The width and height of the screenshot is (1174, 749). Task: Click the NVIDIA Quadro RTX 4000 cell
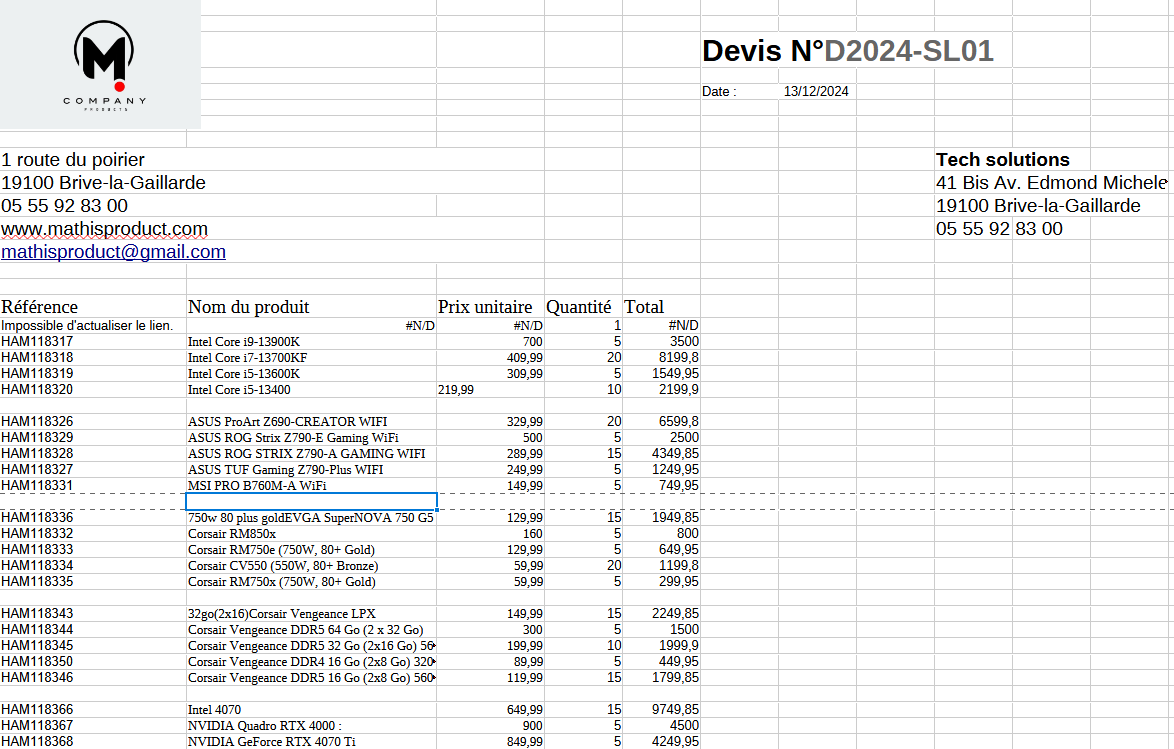coord(258,726)
